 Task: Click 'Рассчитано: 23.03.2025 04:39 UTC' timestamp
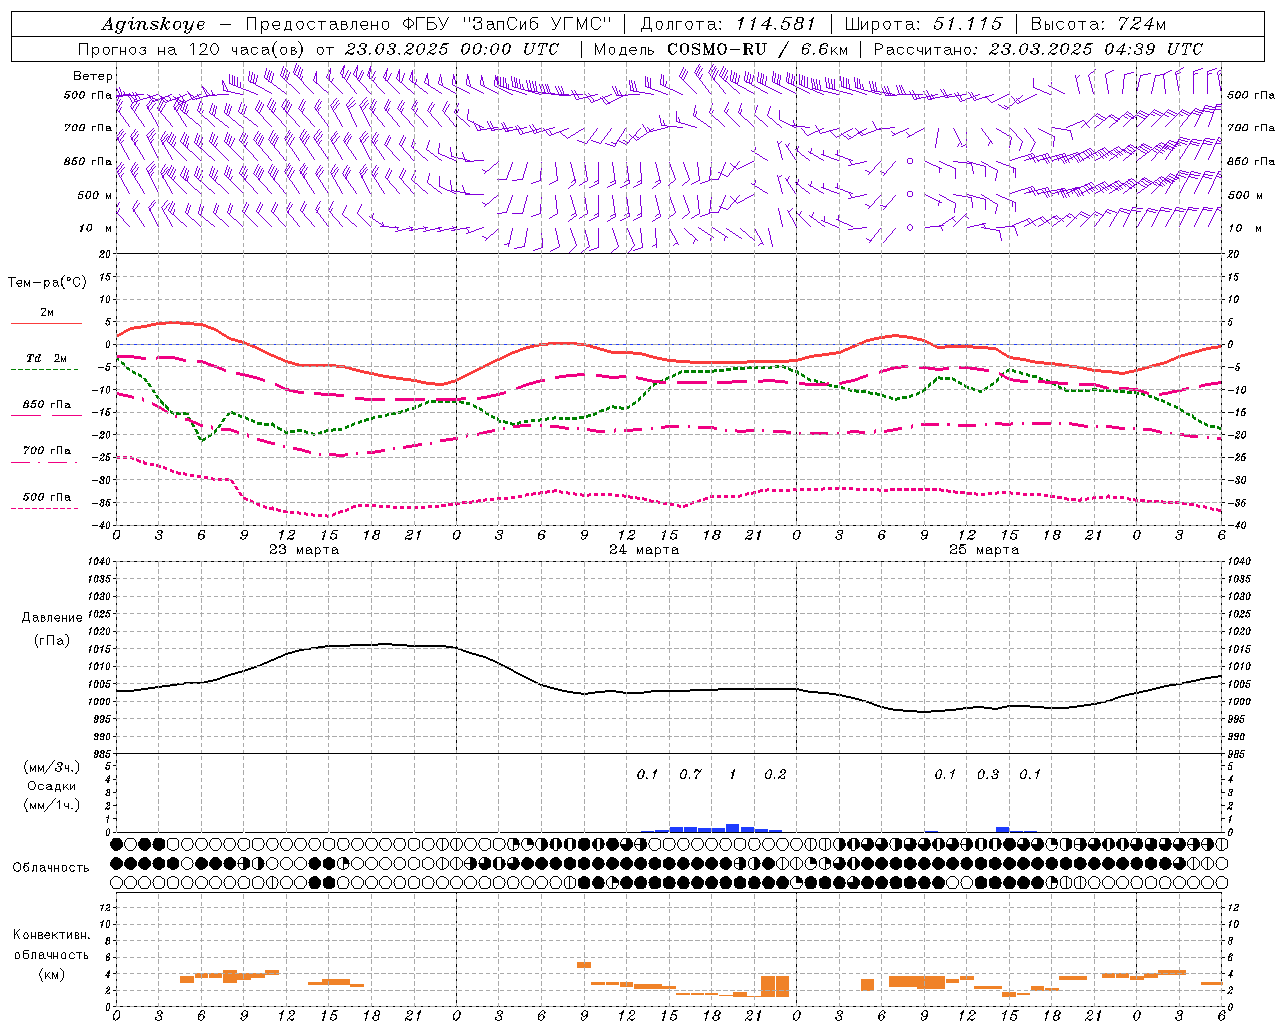[x=1038, y=49]
